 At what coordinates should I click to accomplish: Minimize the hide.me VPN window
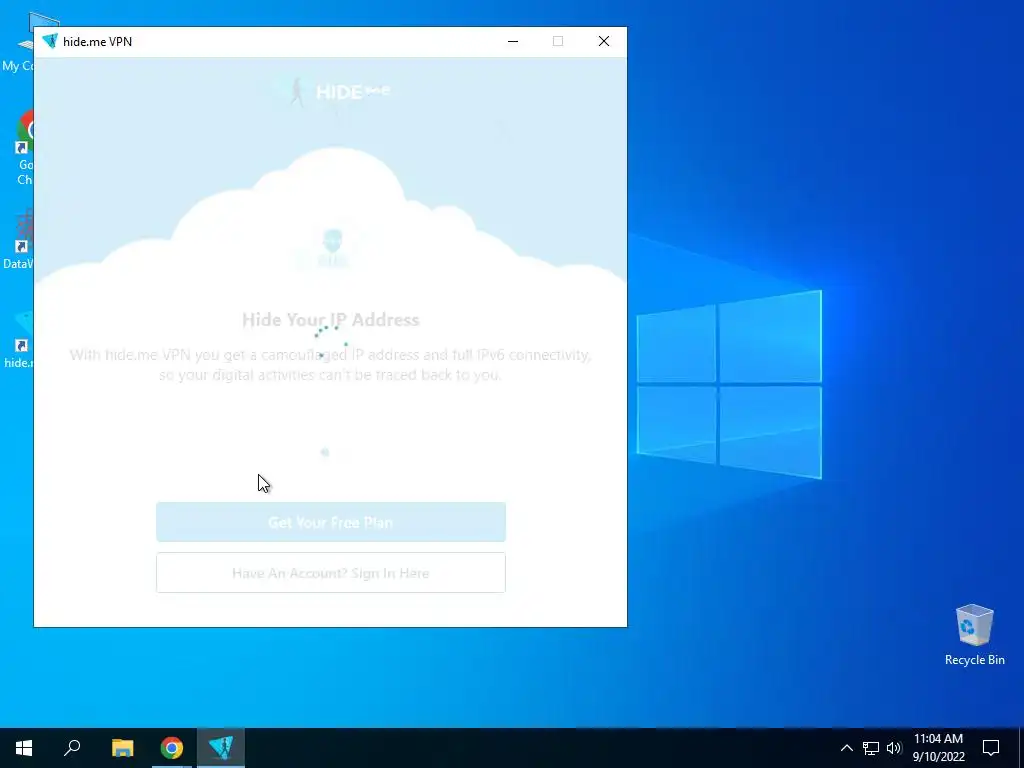coord(513,41)
